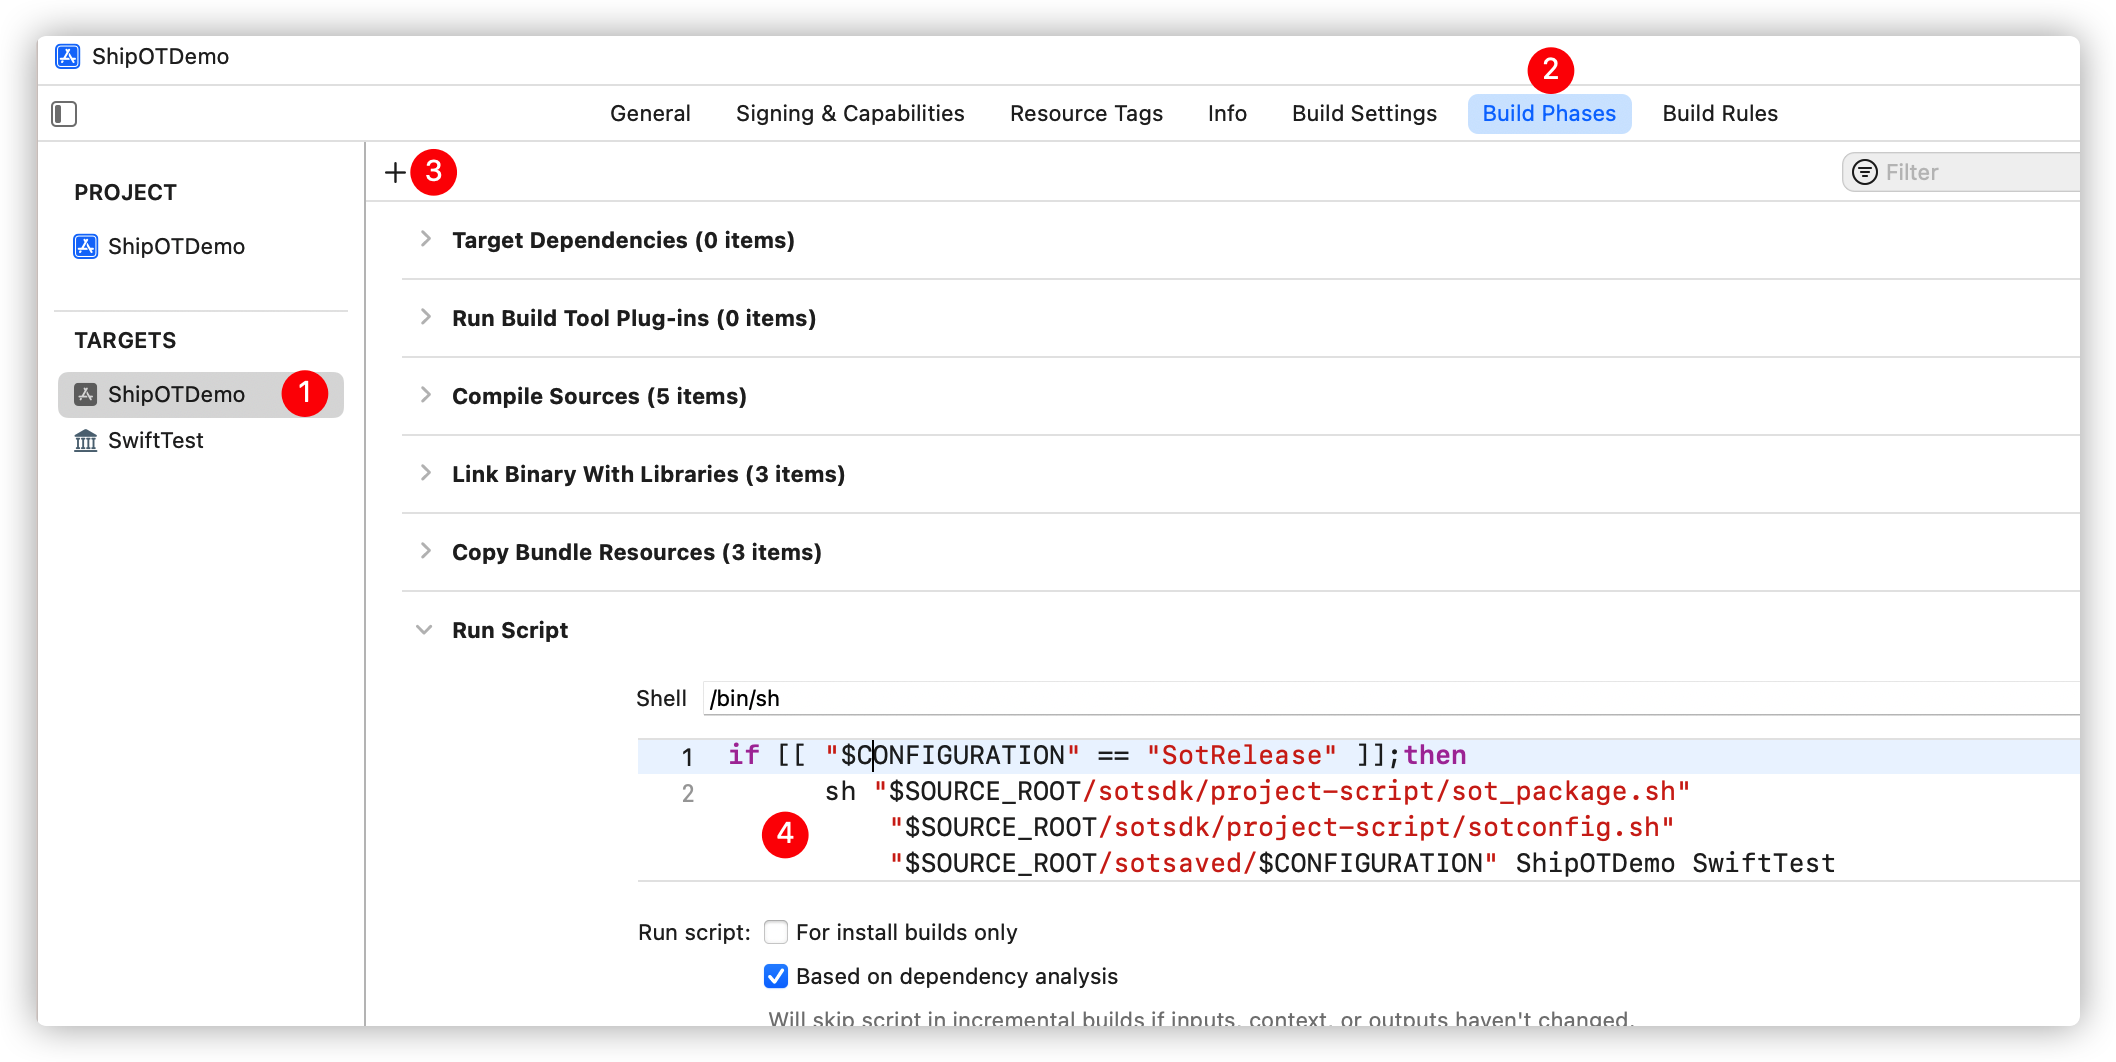Click the filter icon in the filter field
Image resolution: width=2116 pixels, height=1062 pixels.
pyautogui.click(x=1865, y=172)
